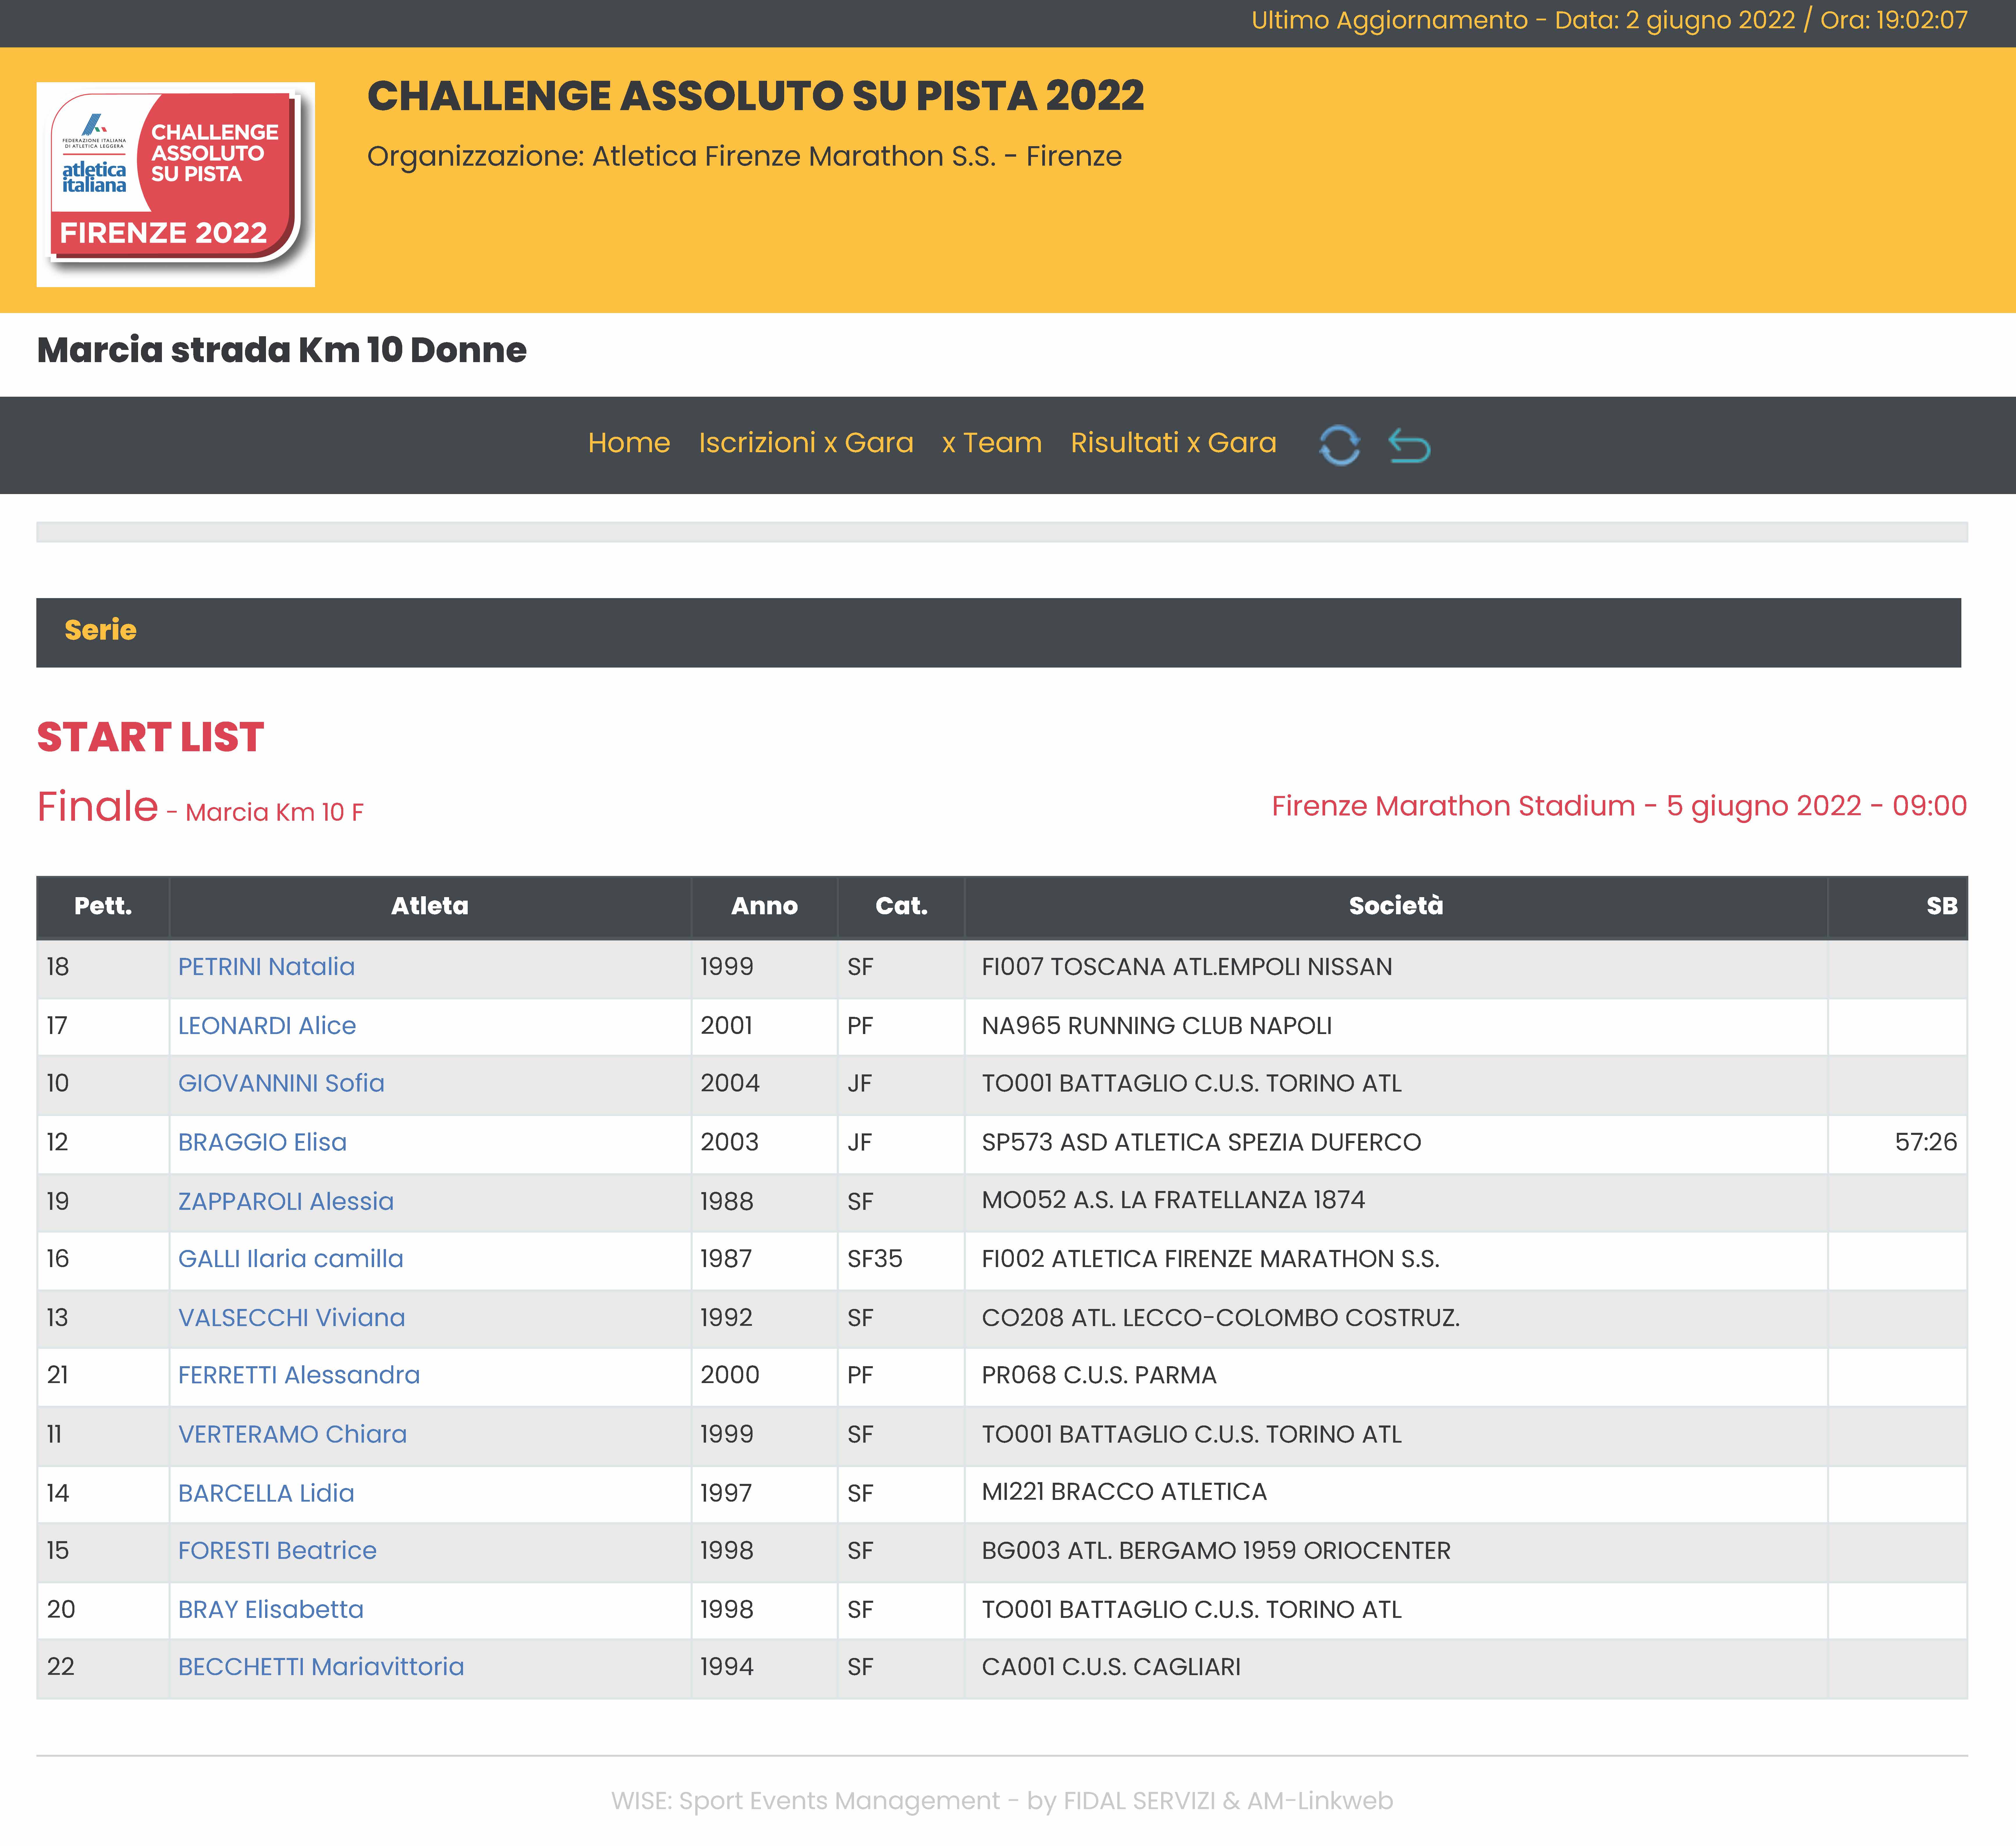Click bib number 22 in table

point(61,1667)
